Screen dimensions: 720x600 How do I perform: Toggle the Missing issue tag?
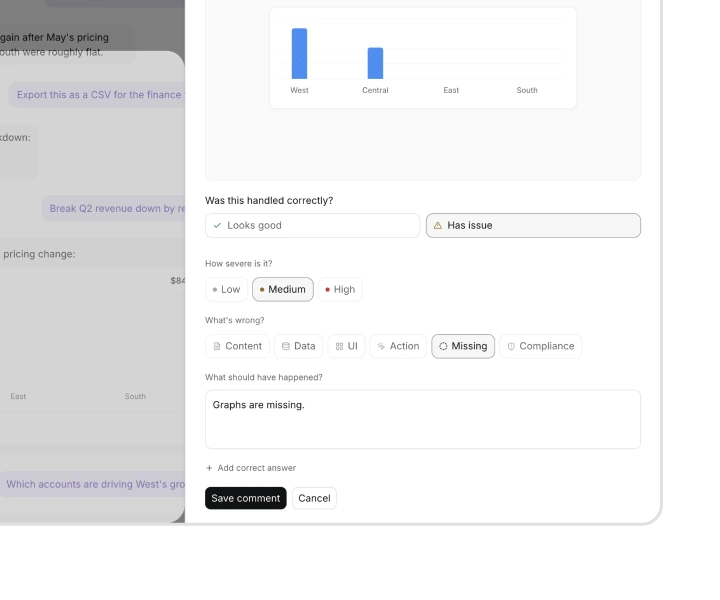463,346
